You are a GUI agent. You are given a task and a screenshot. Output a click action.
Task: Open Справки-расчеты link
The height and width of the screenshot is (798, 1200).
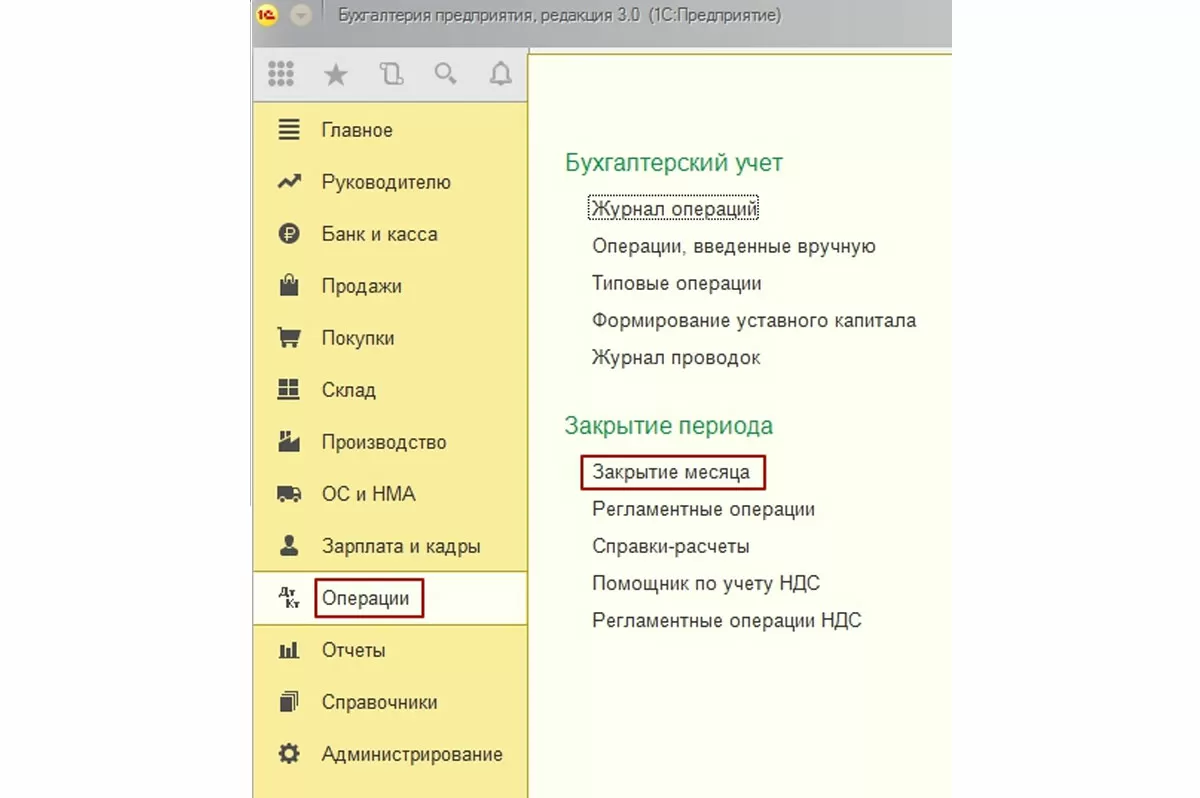coord(671,546)
